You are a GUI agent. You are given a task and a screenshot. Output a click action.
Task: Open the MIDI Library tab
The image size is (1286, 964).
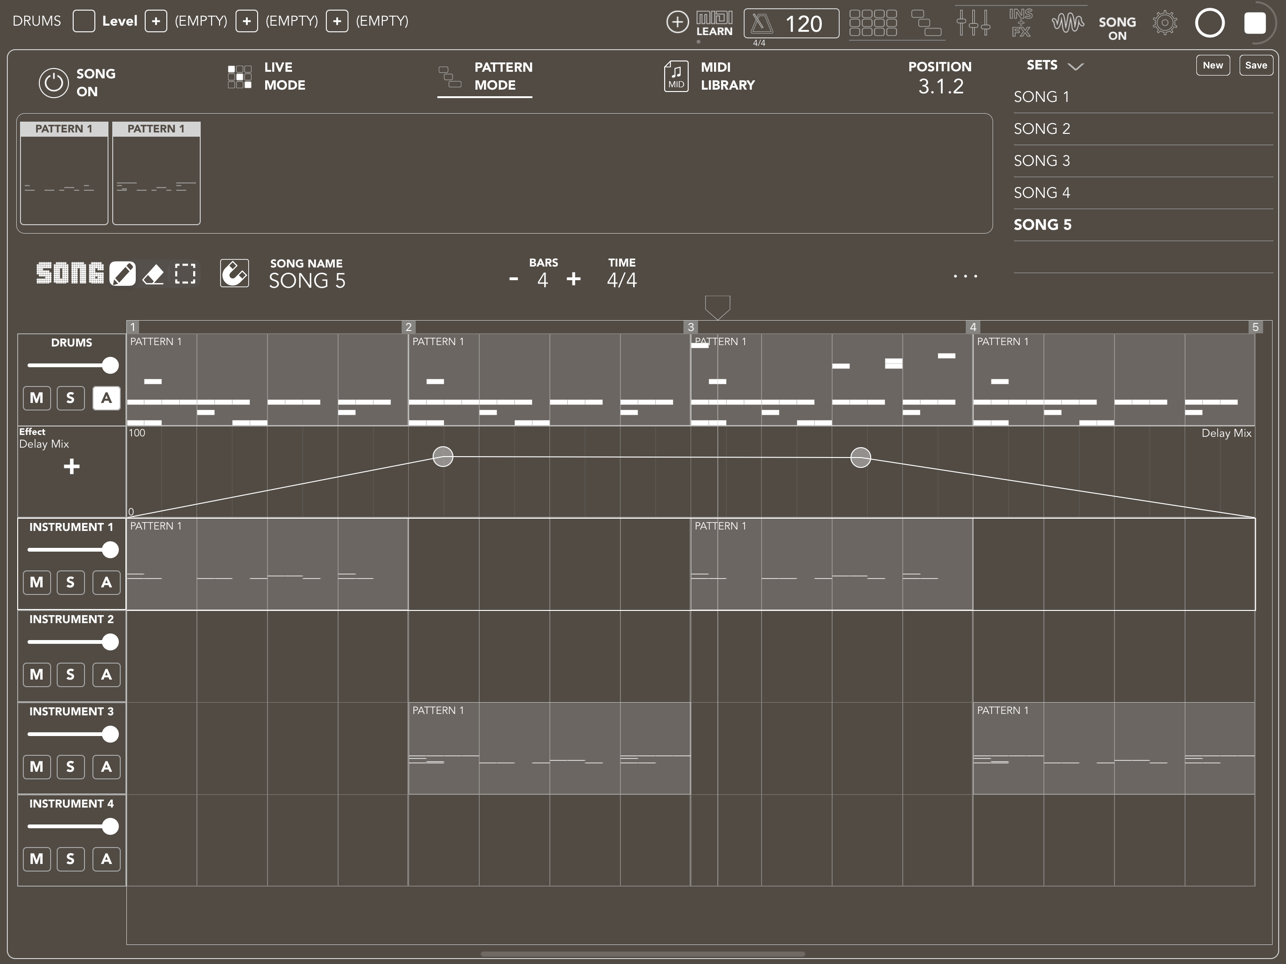pyautogui.click(x=709, y=77)
